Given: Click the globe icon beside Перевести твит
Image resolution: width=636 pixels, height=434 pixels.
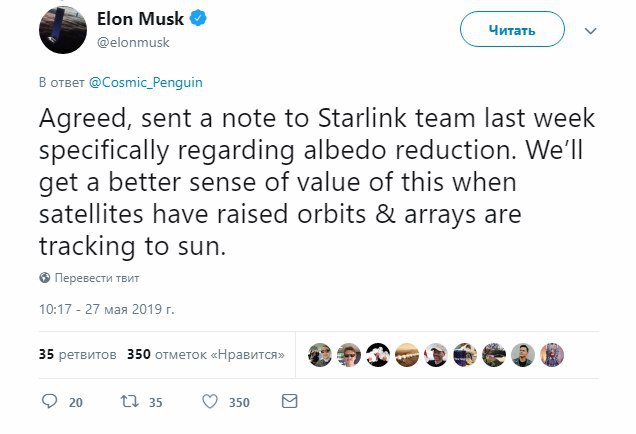Looking at the screenshot, I should [44, 277].
